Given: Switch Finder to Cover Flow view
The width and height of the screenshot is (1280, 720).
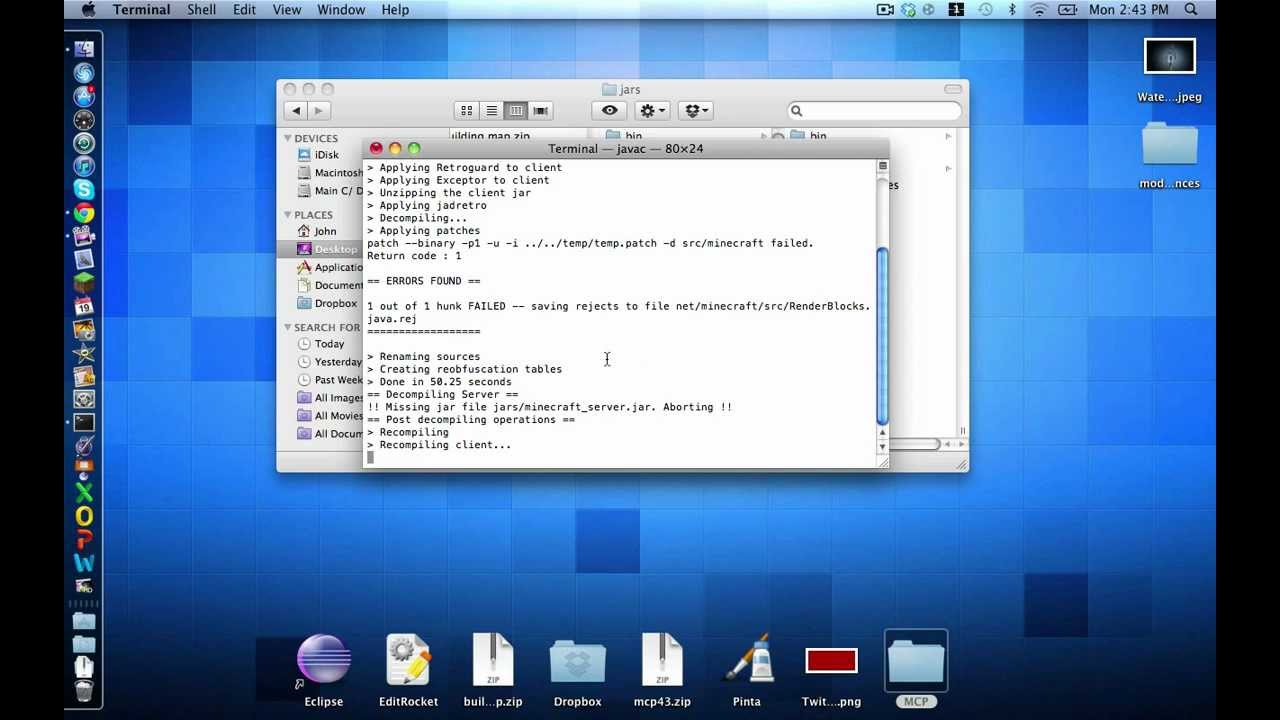Looking at the screenshot, I should [x=540, y=111].
